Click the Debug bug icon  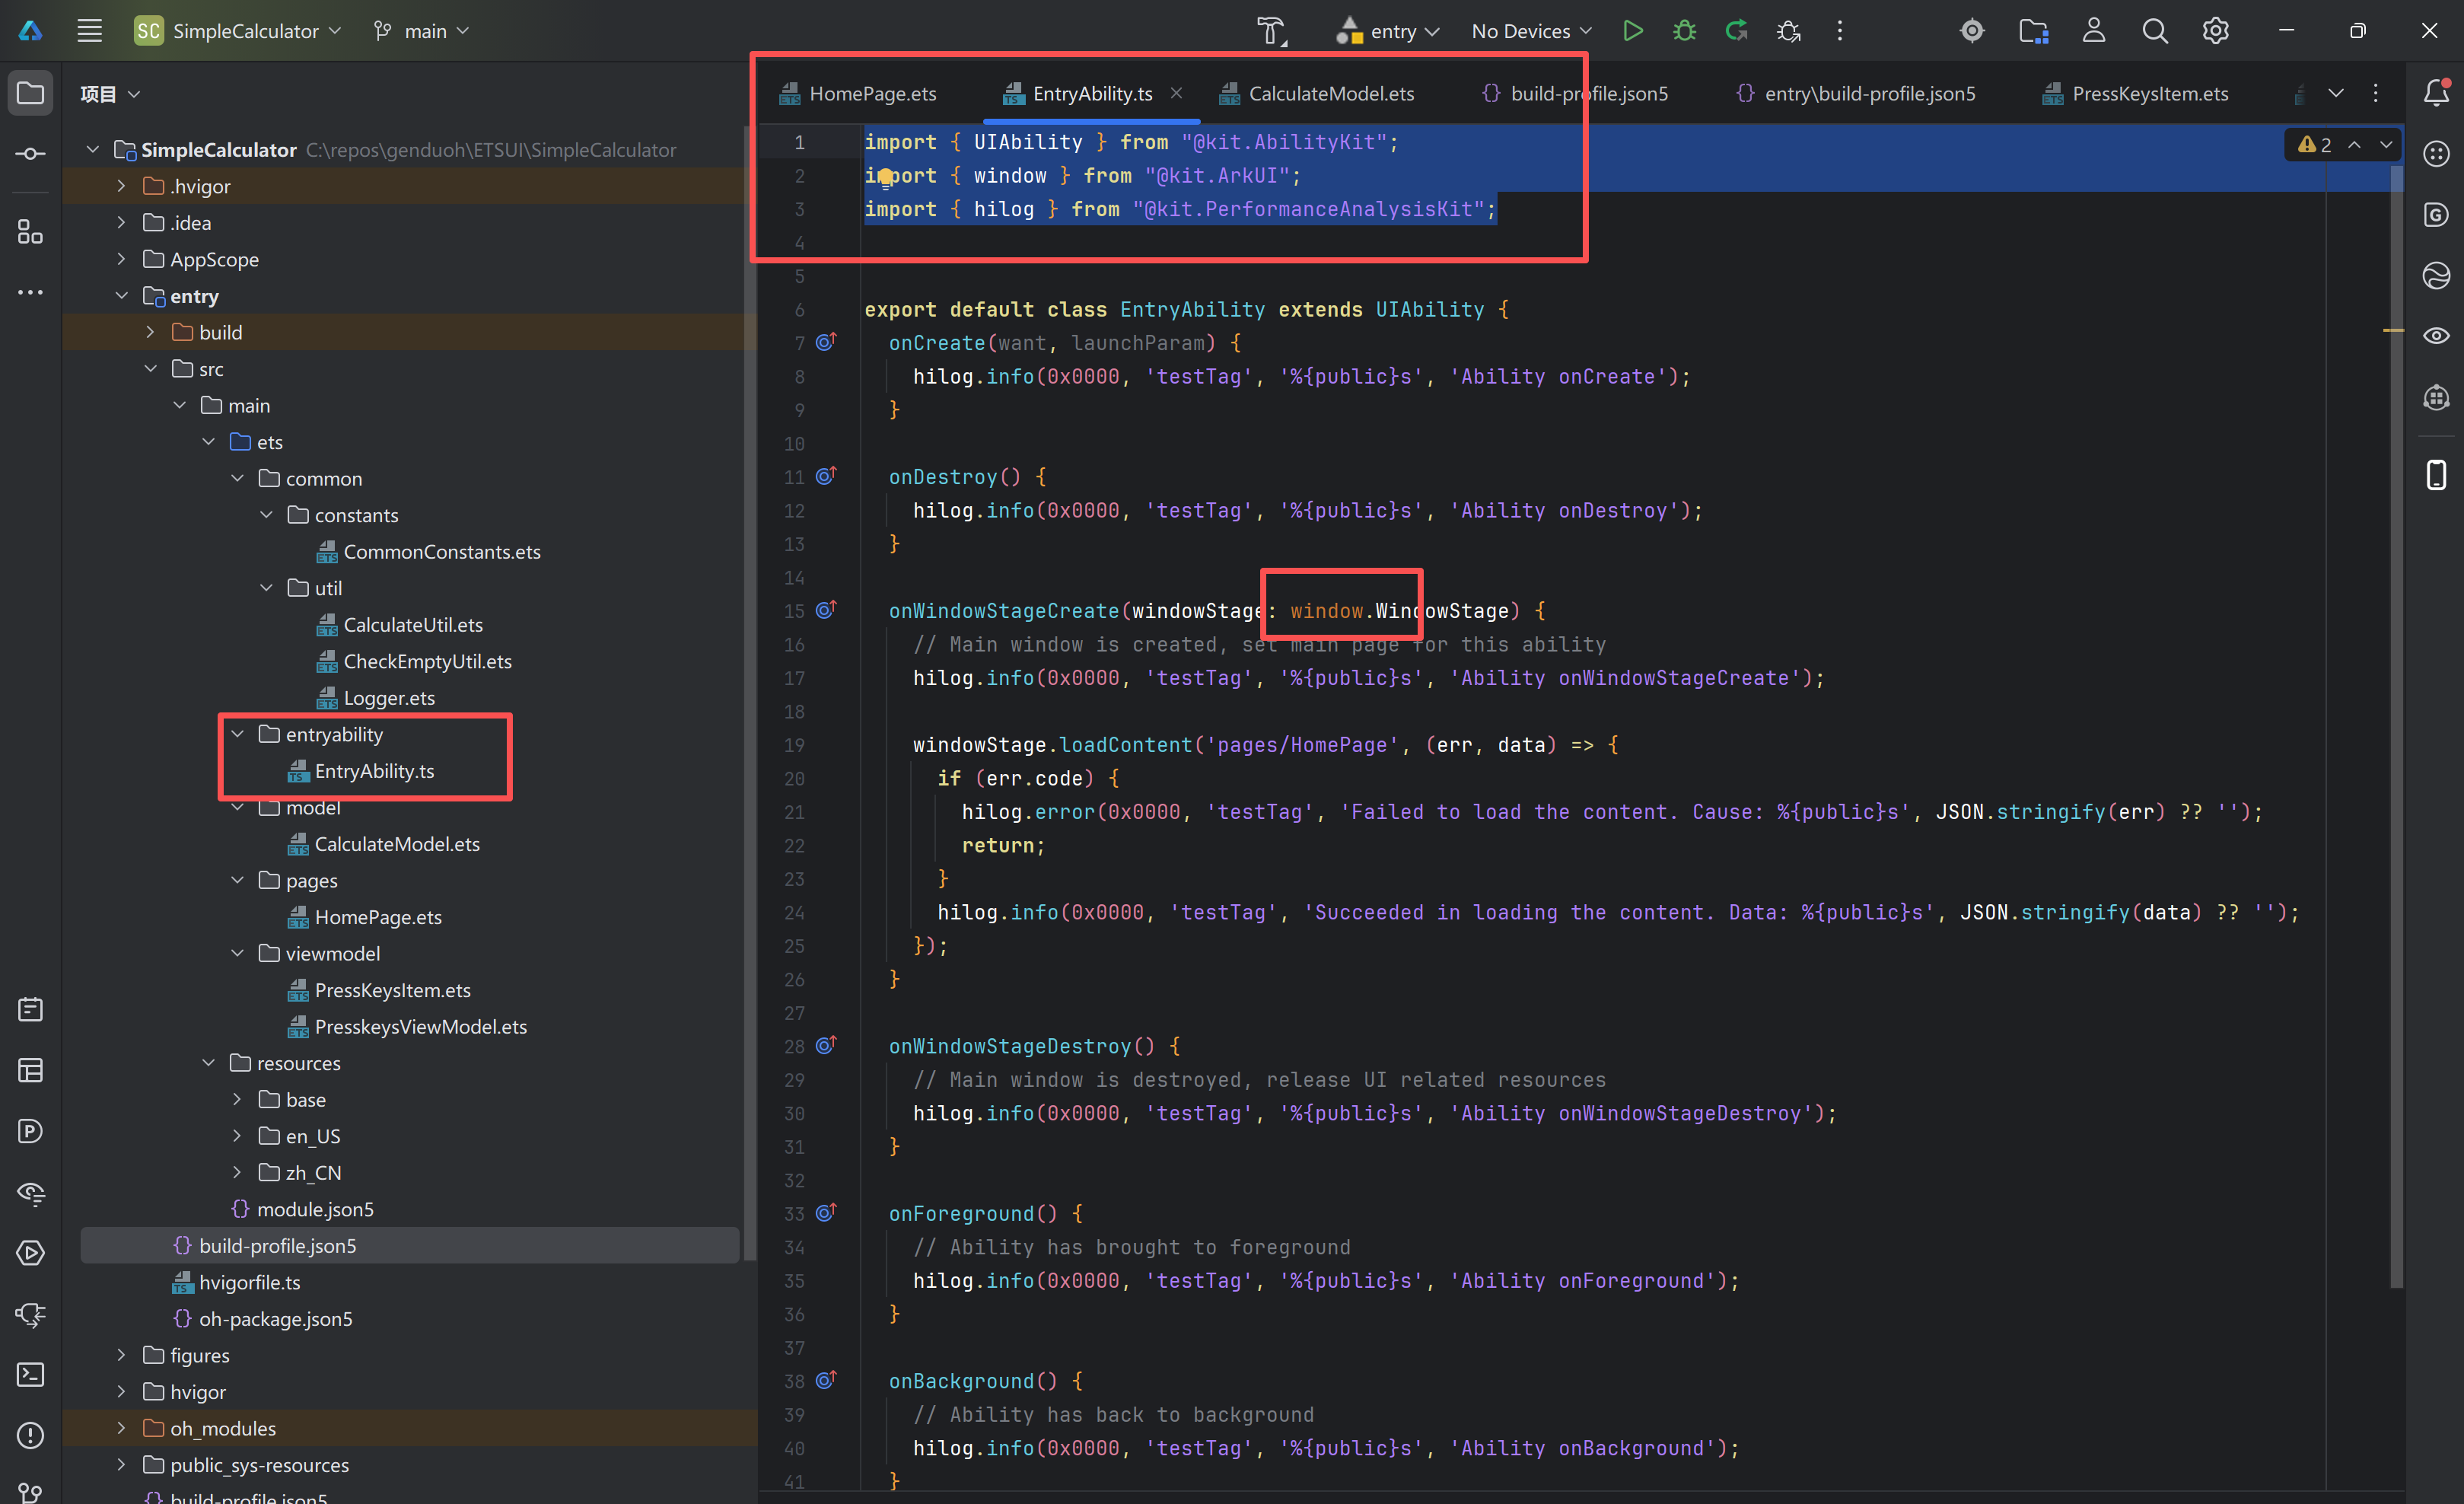point(1684,31)
